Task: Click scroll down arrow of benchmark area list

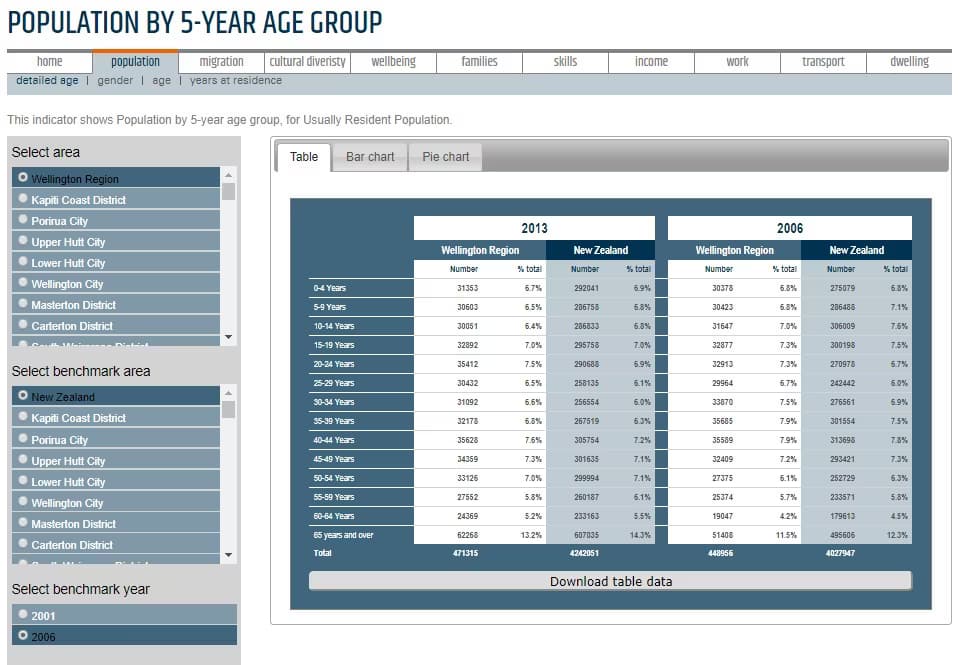Action: (229, 556)
